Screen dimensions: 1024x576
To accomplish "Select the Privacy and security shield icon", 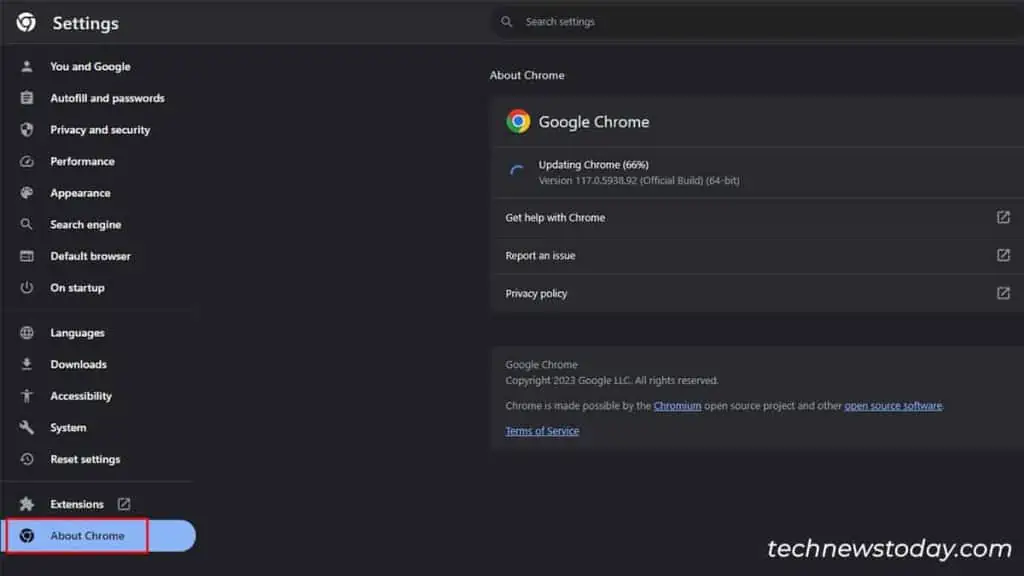I will click(25, 130).
